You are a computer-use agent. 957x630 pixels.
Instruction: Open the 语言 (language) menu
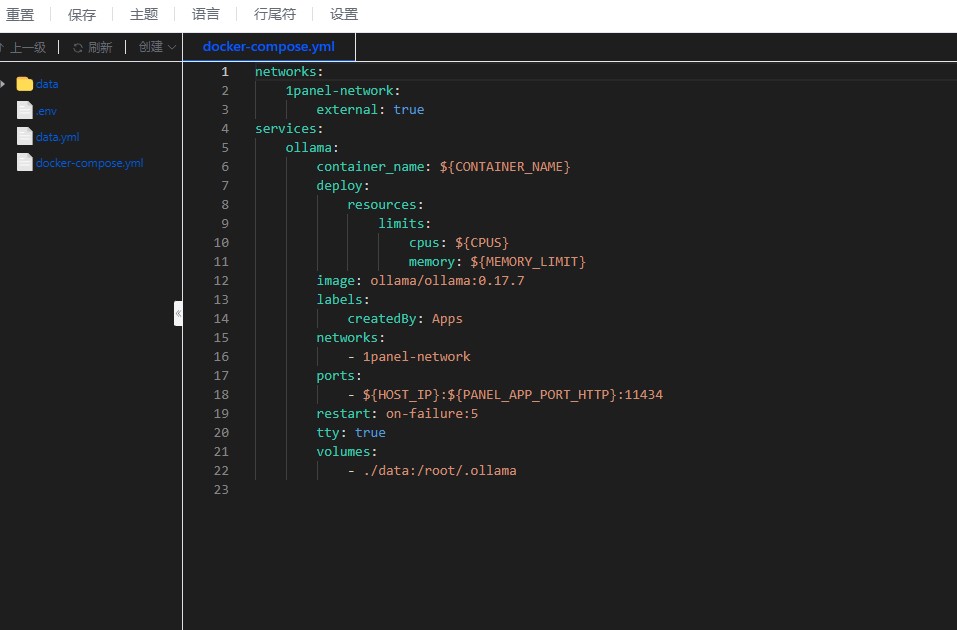[206, 15]
